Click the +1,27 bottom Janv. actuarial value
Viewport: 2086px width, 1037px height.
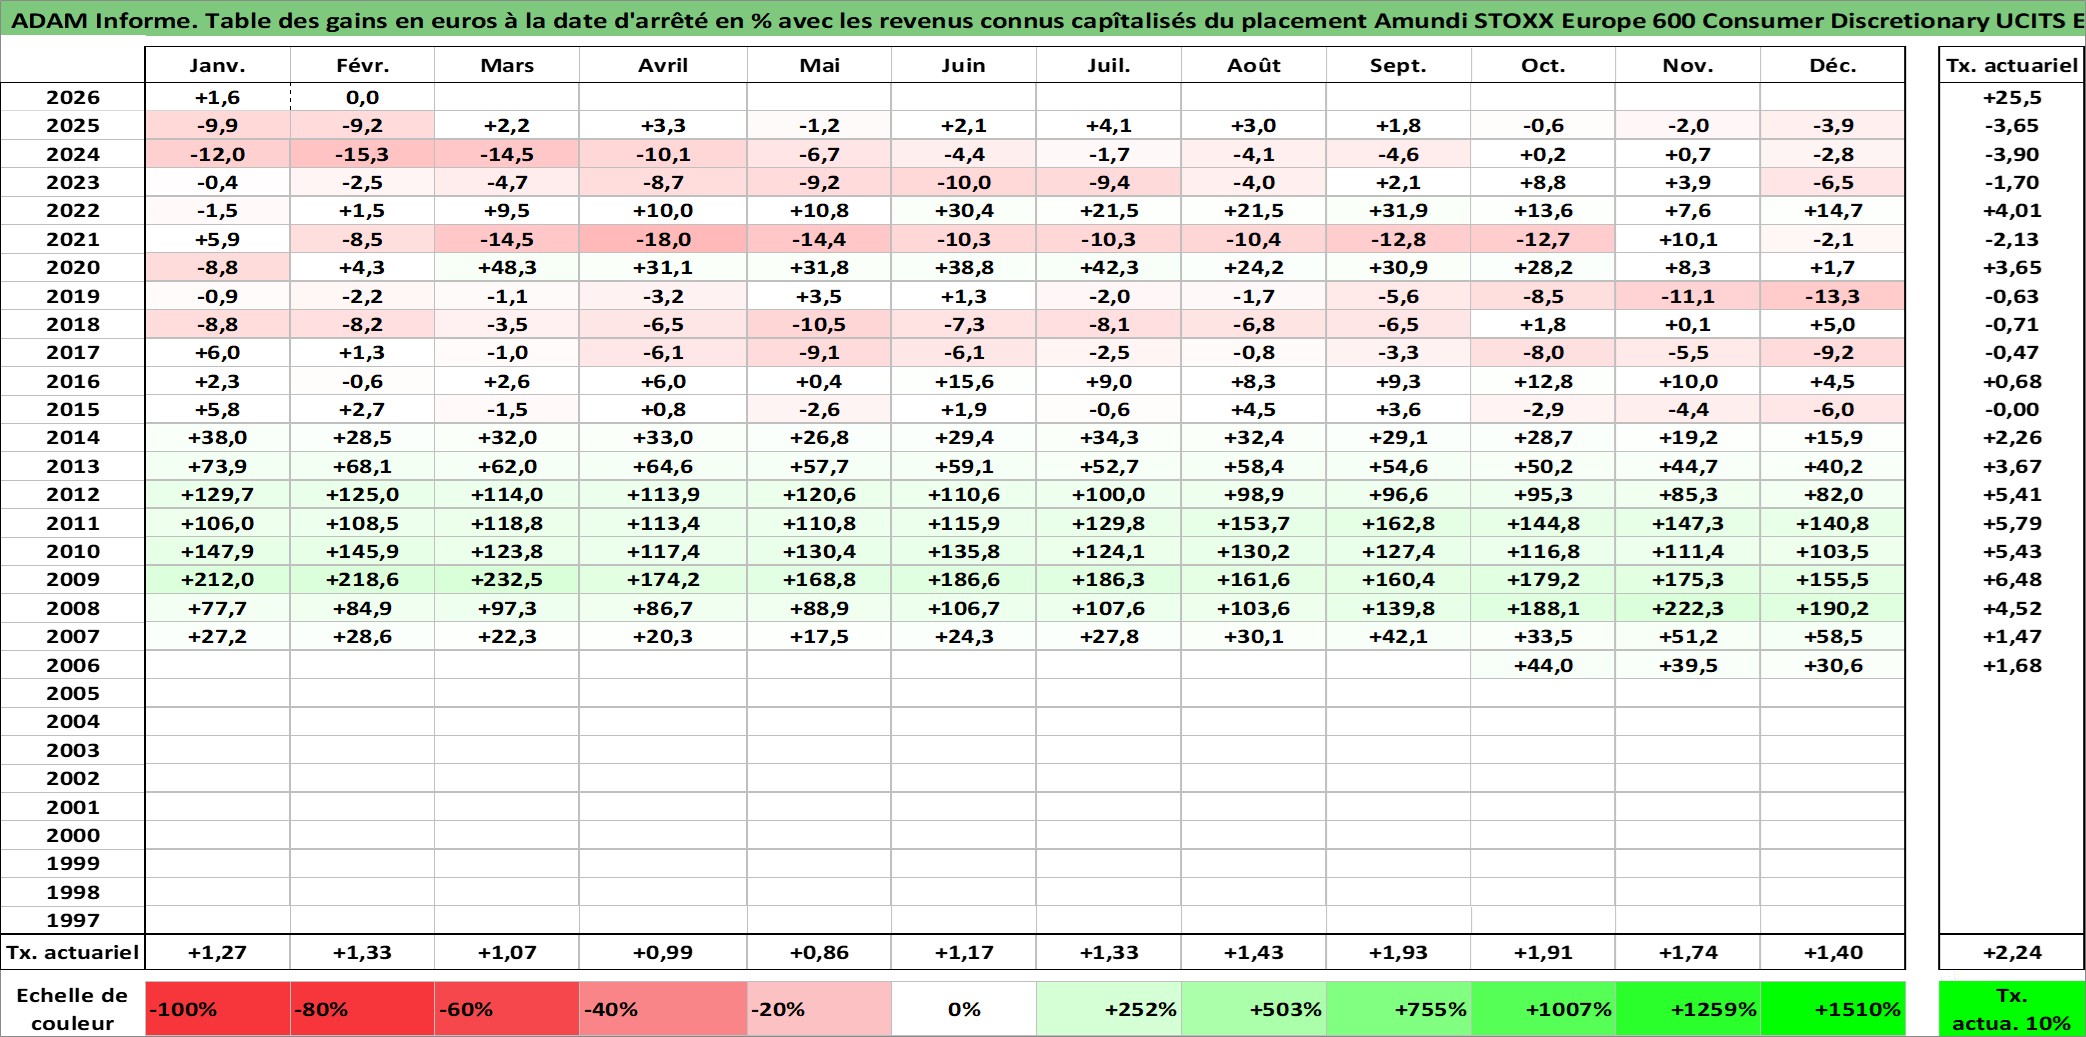click(218, 952)
